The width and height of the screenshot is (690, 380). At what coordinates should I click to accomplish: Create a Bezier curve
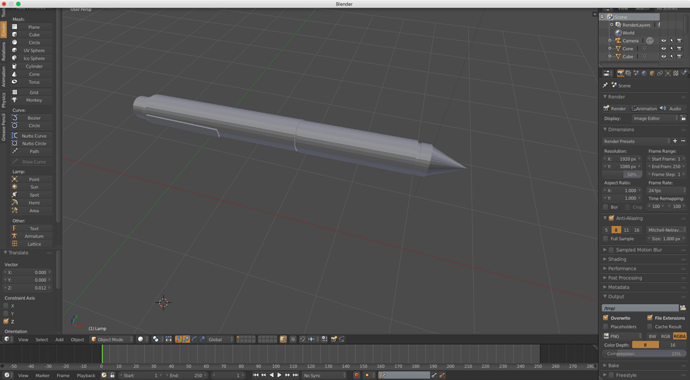pos(31,118)
